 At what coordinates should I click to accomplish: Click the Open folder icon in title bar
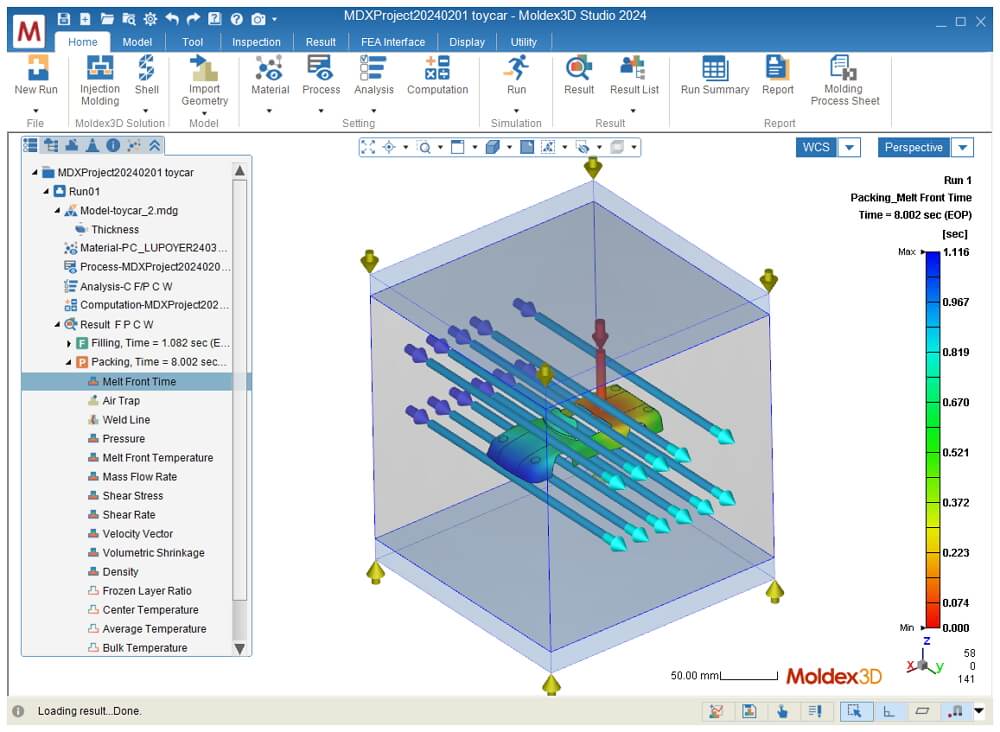click(107, 18)
